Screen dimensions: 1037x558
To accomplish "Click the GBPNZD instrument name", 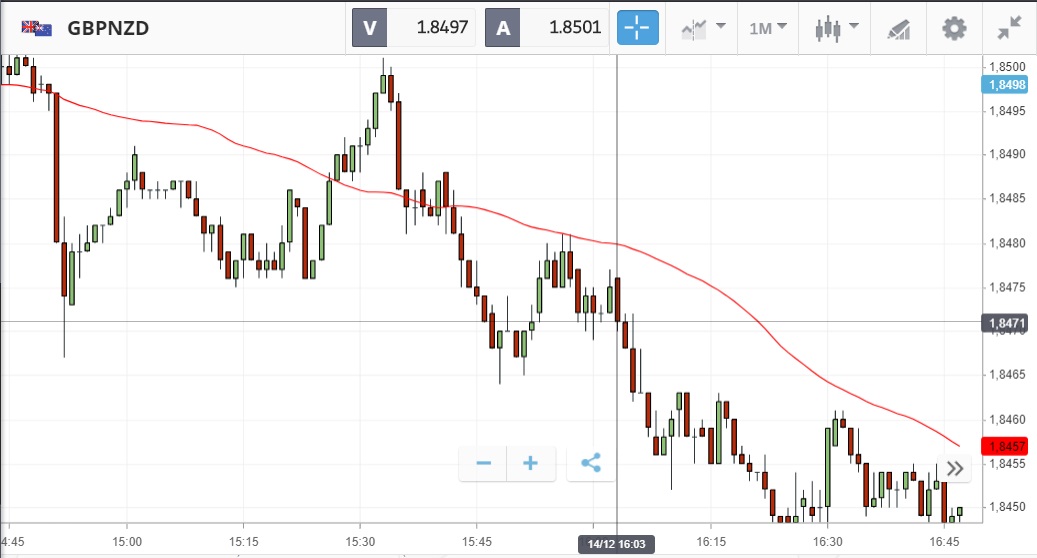I will click(108, 28).
